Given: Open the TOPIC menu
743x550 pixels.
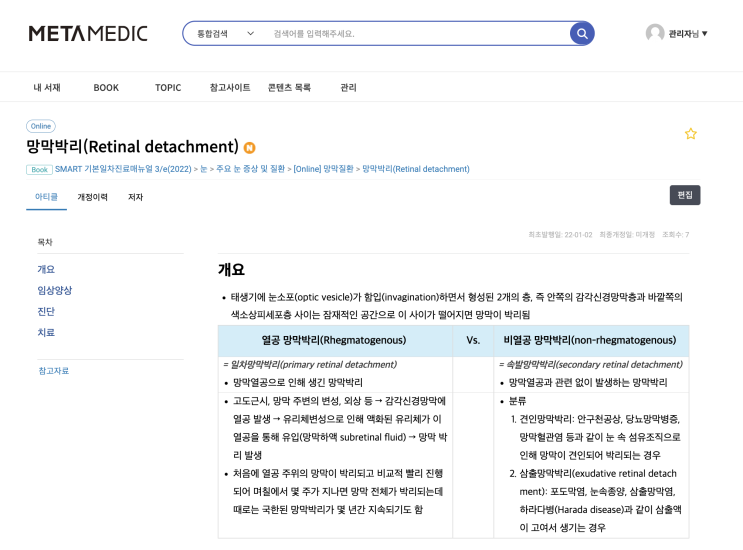Looking at the screenshot, I should click(x=168, y=88).
